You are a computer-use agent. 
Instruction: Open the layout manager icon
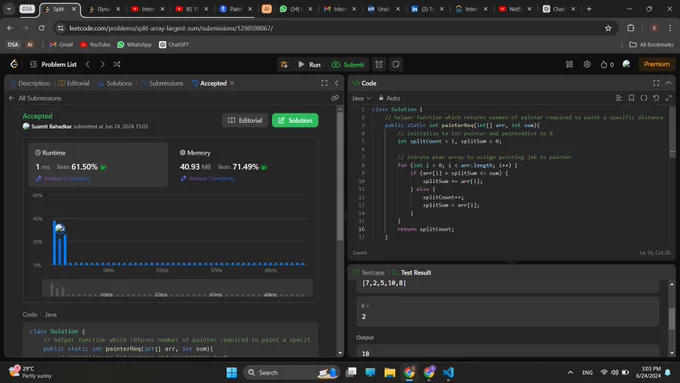569,64
